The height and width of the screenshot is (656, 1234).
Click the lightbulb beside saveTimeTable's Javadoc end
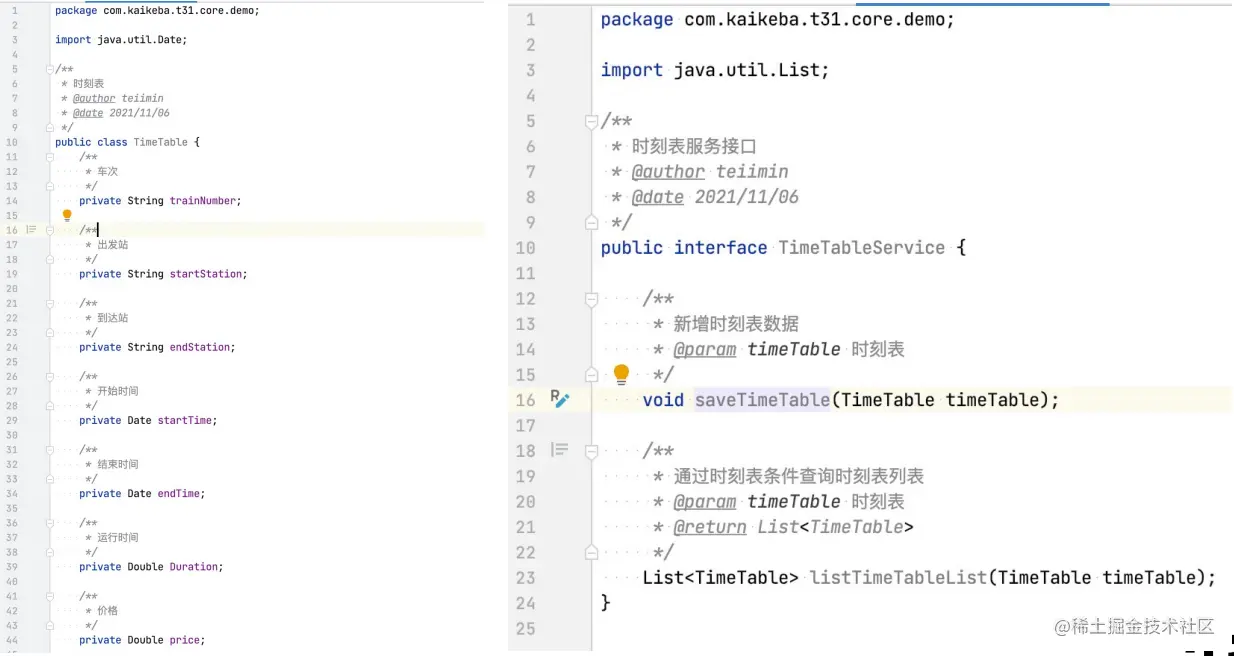[621, 374]
